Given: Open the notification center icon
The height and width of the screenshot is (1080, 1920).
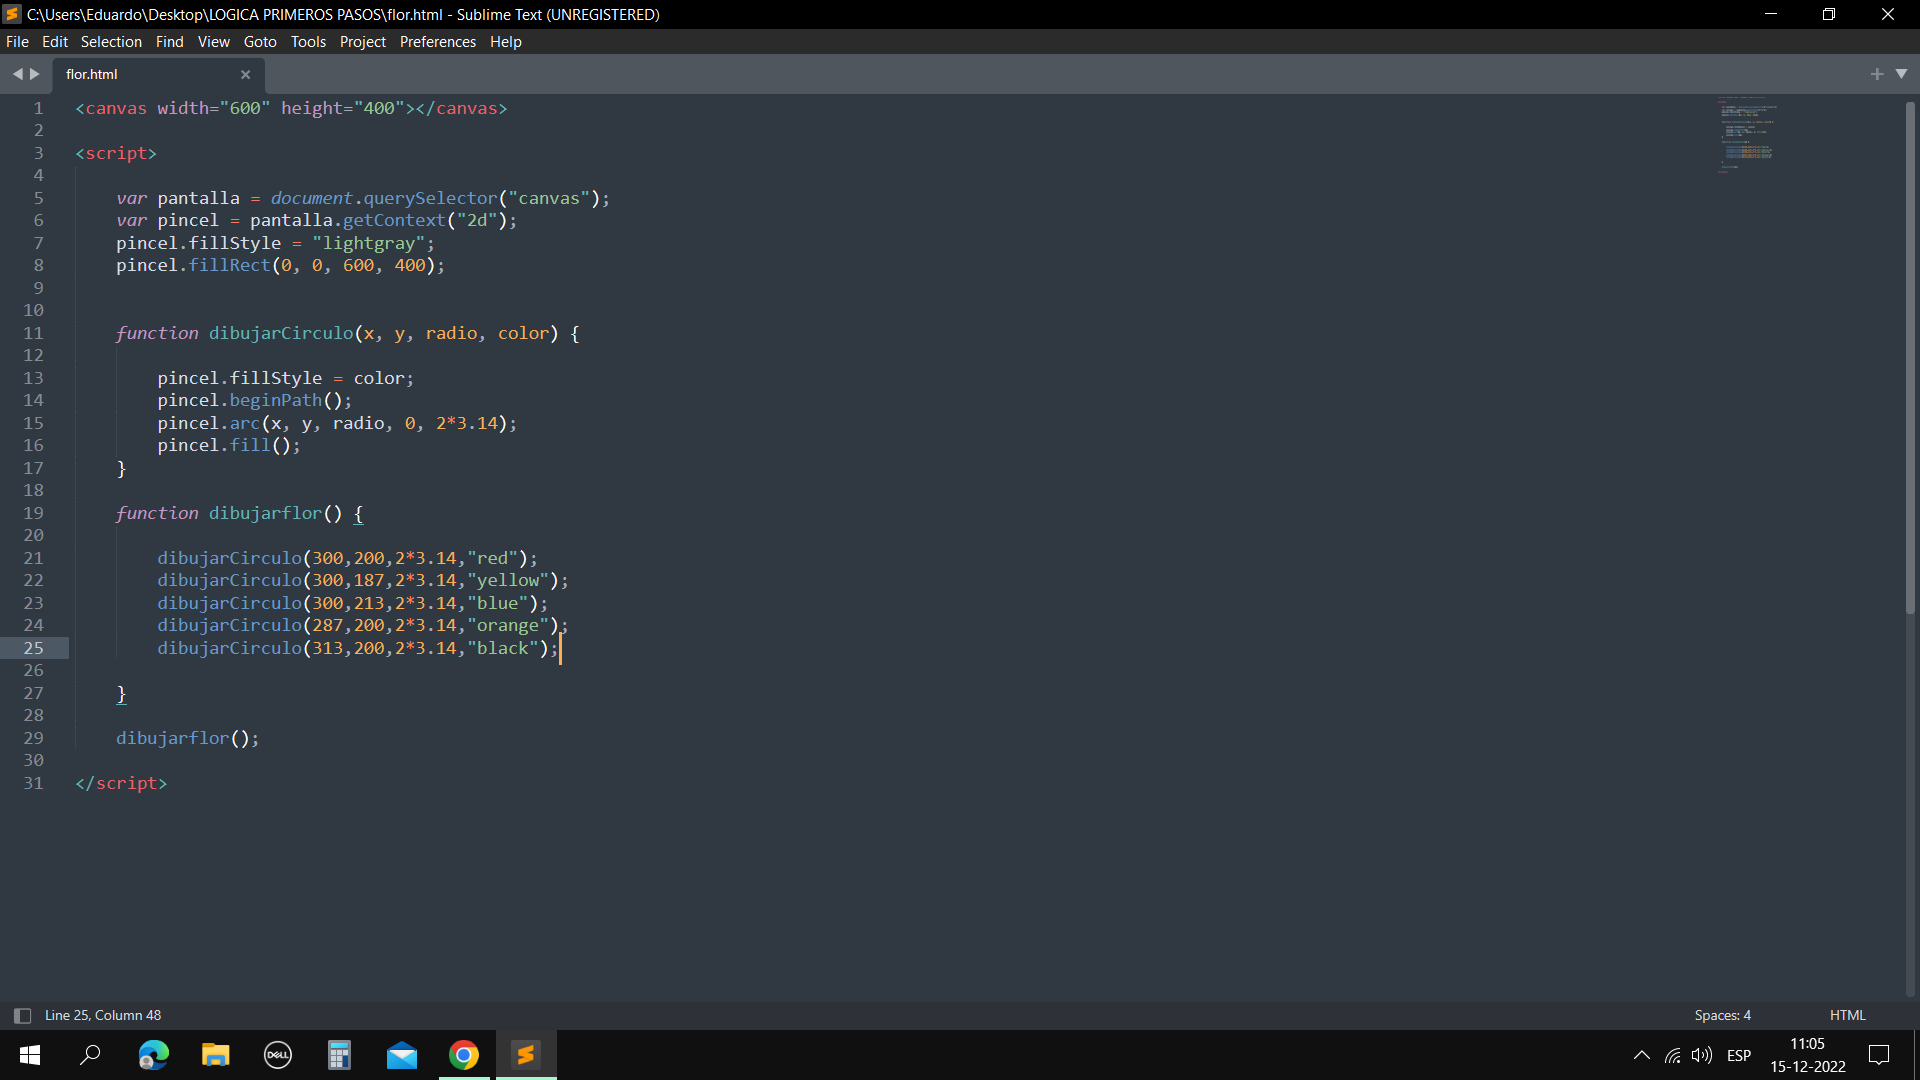Looking at the screenshot, I should (1879, 1055).
